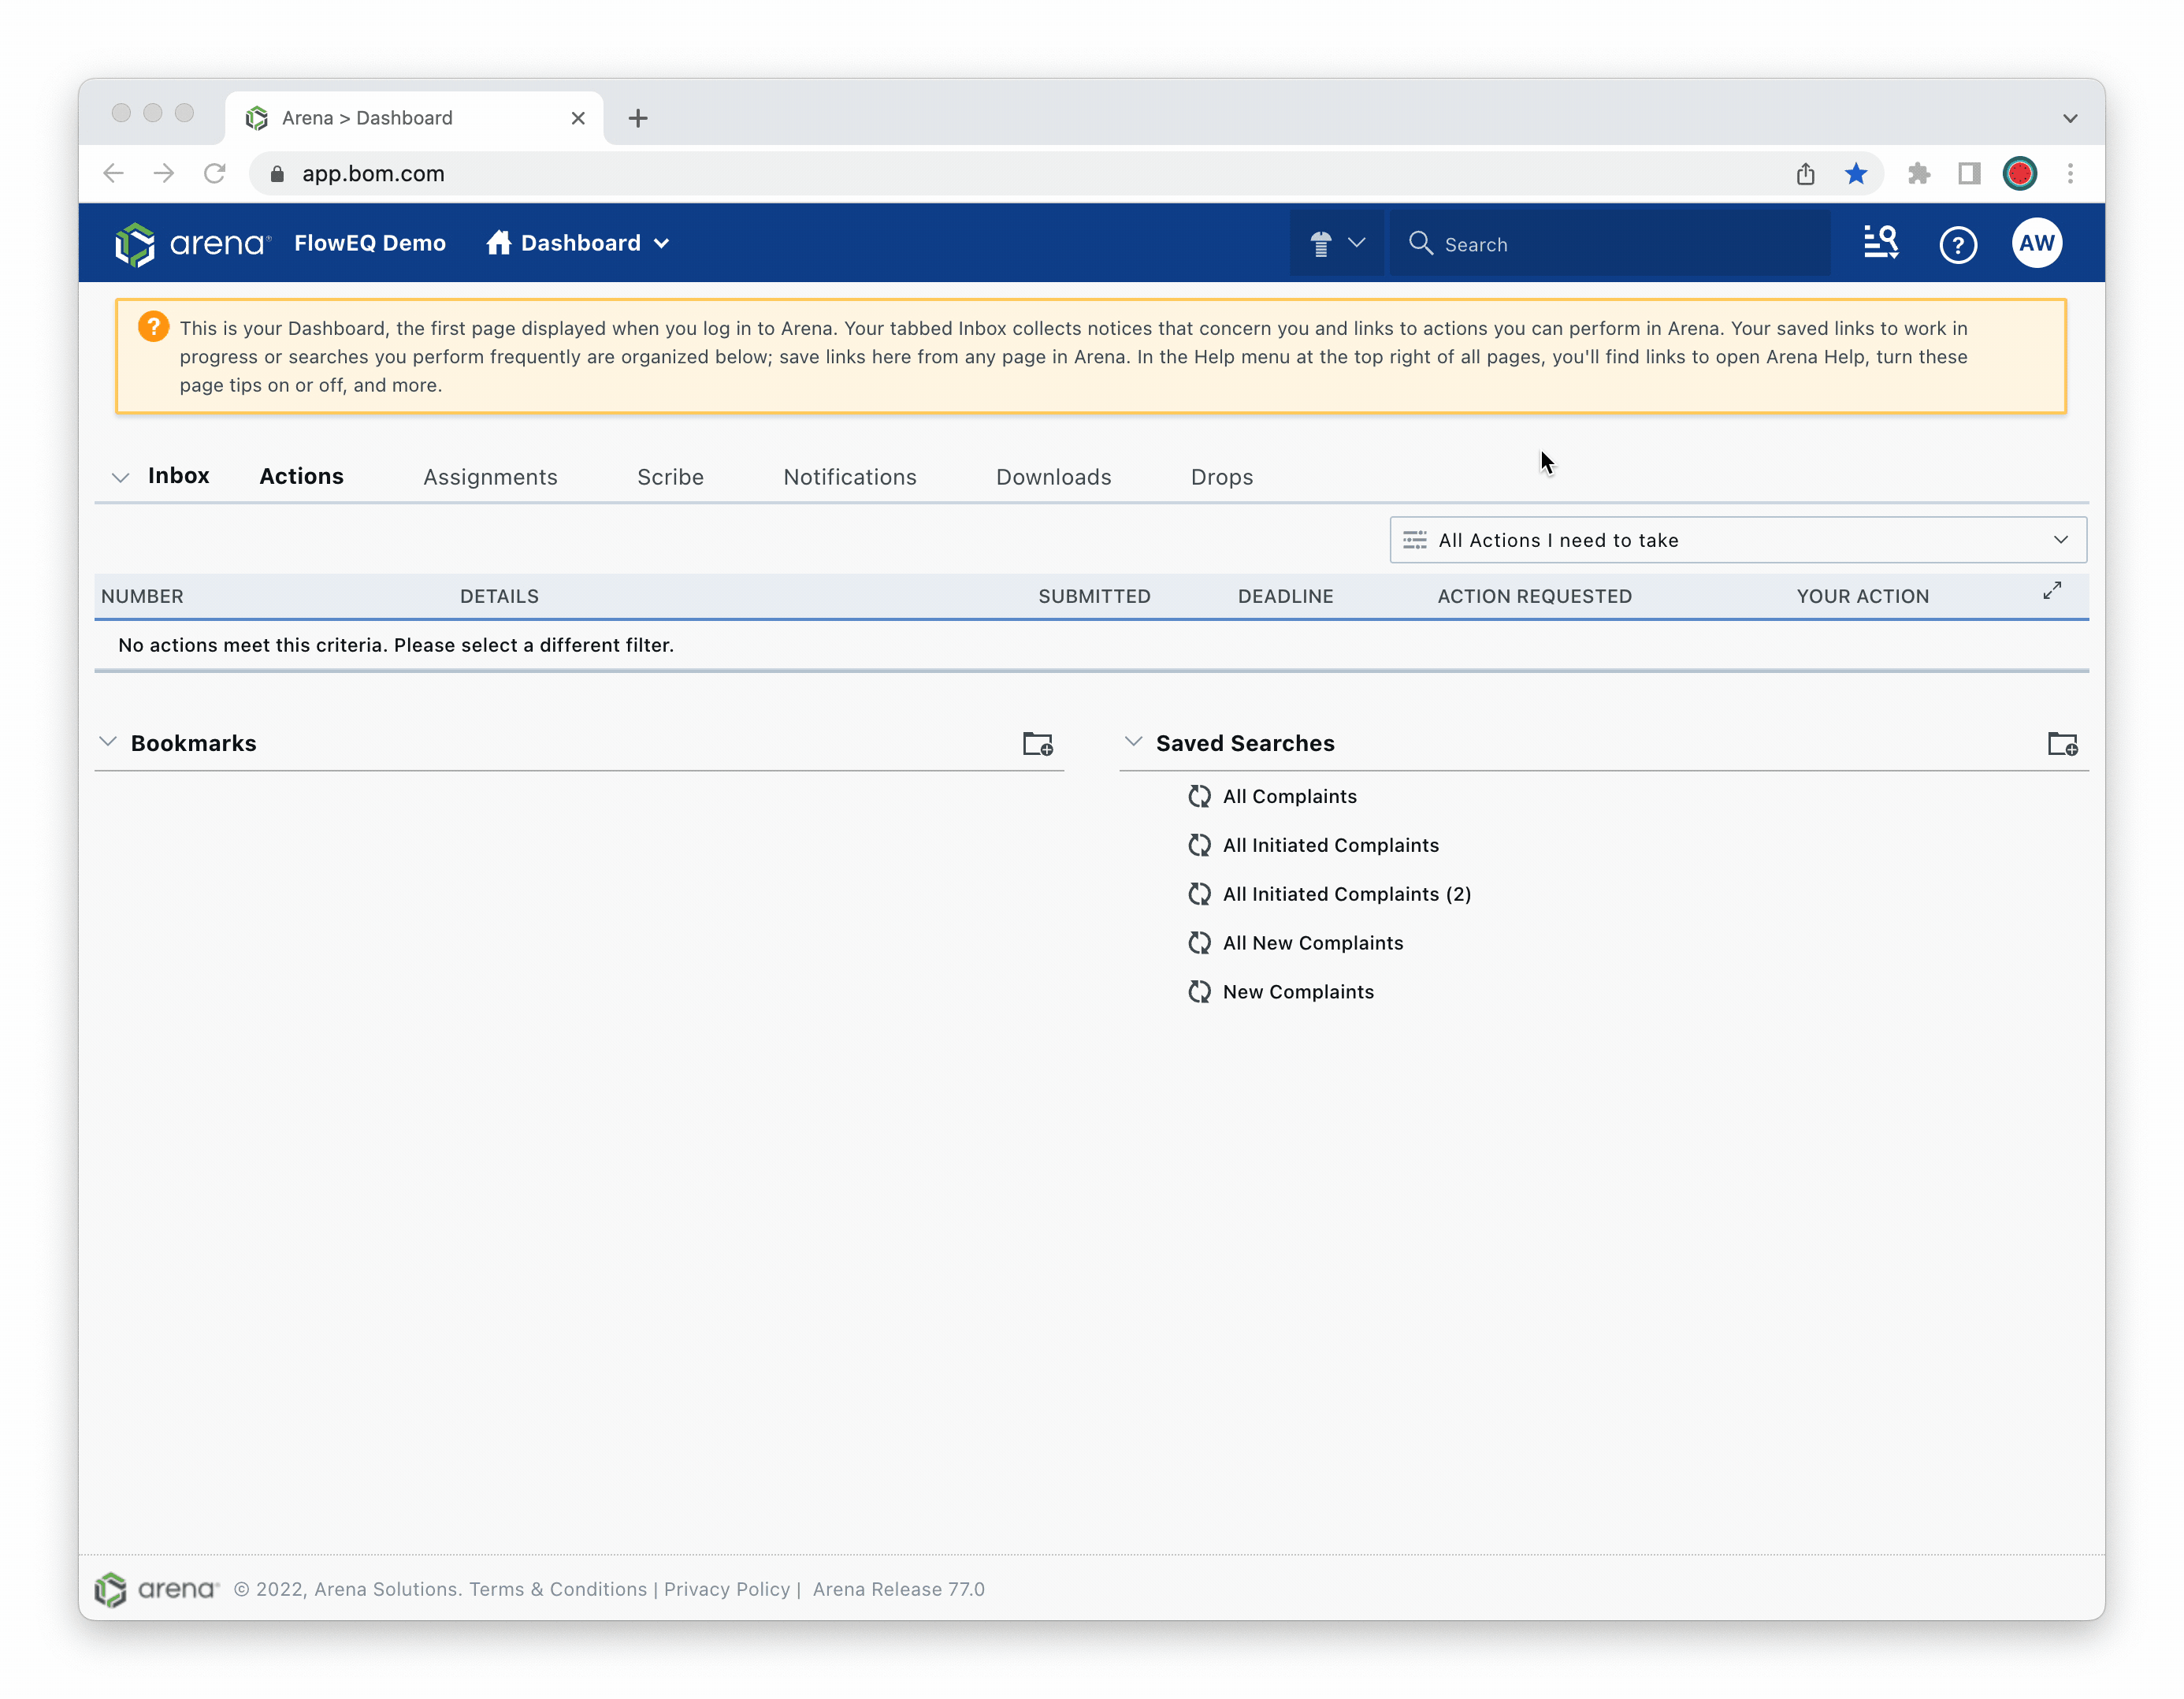The image size is (2184, 1699).
Task: Open the Help question mark icon
Action: [1959, 243]
